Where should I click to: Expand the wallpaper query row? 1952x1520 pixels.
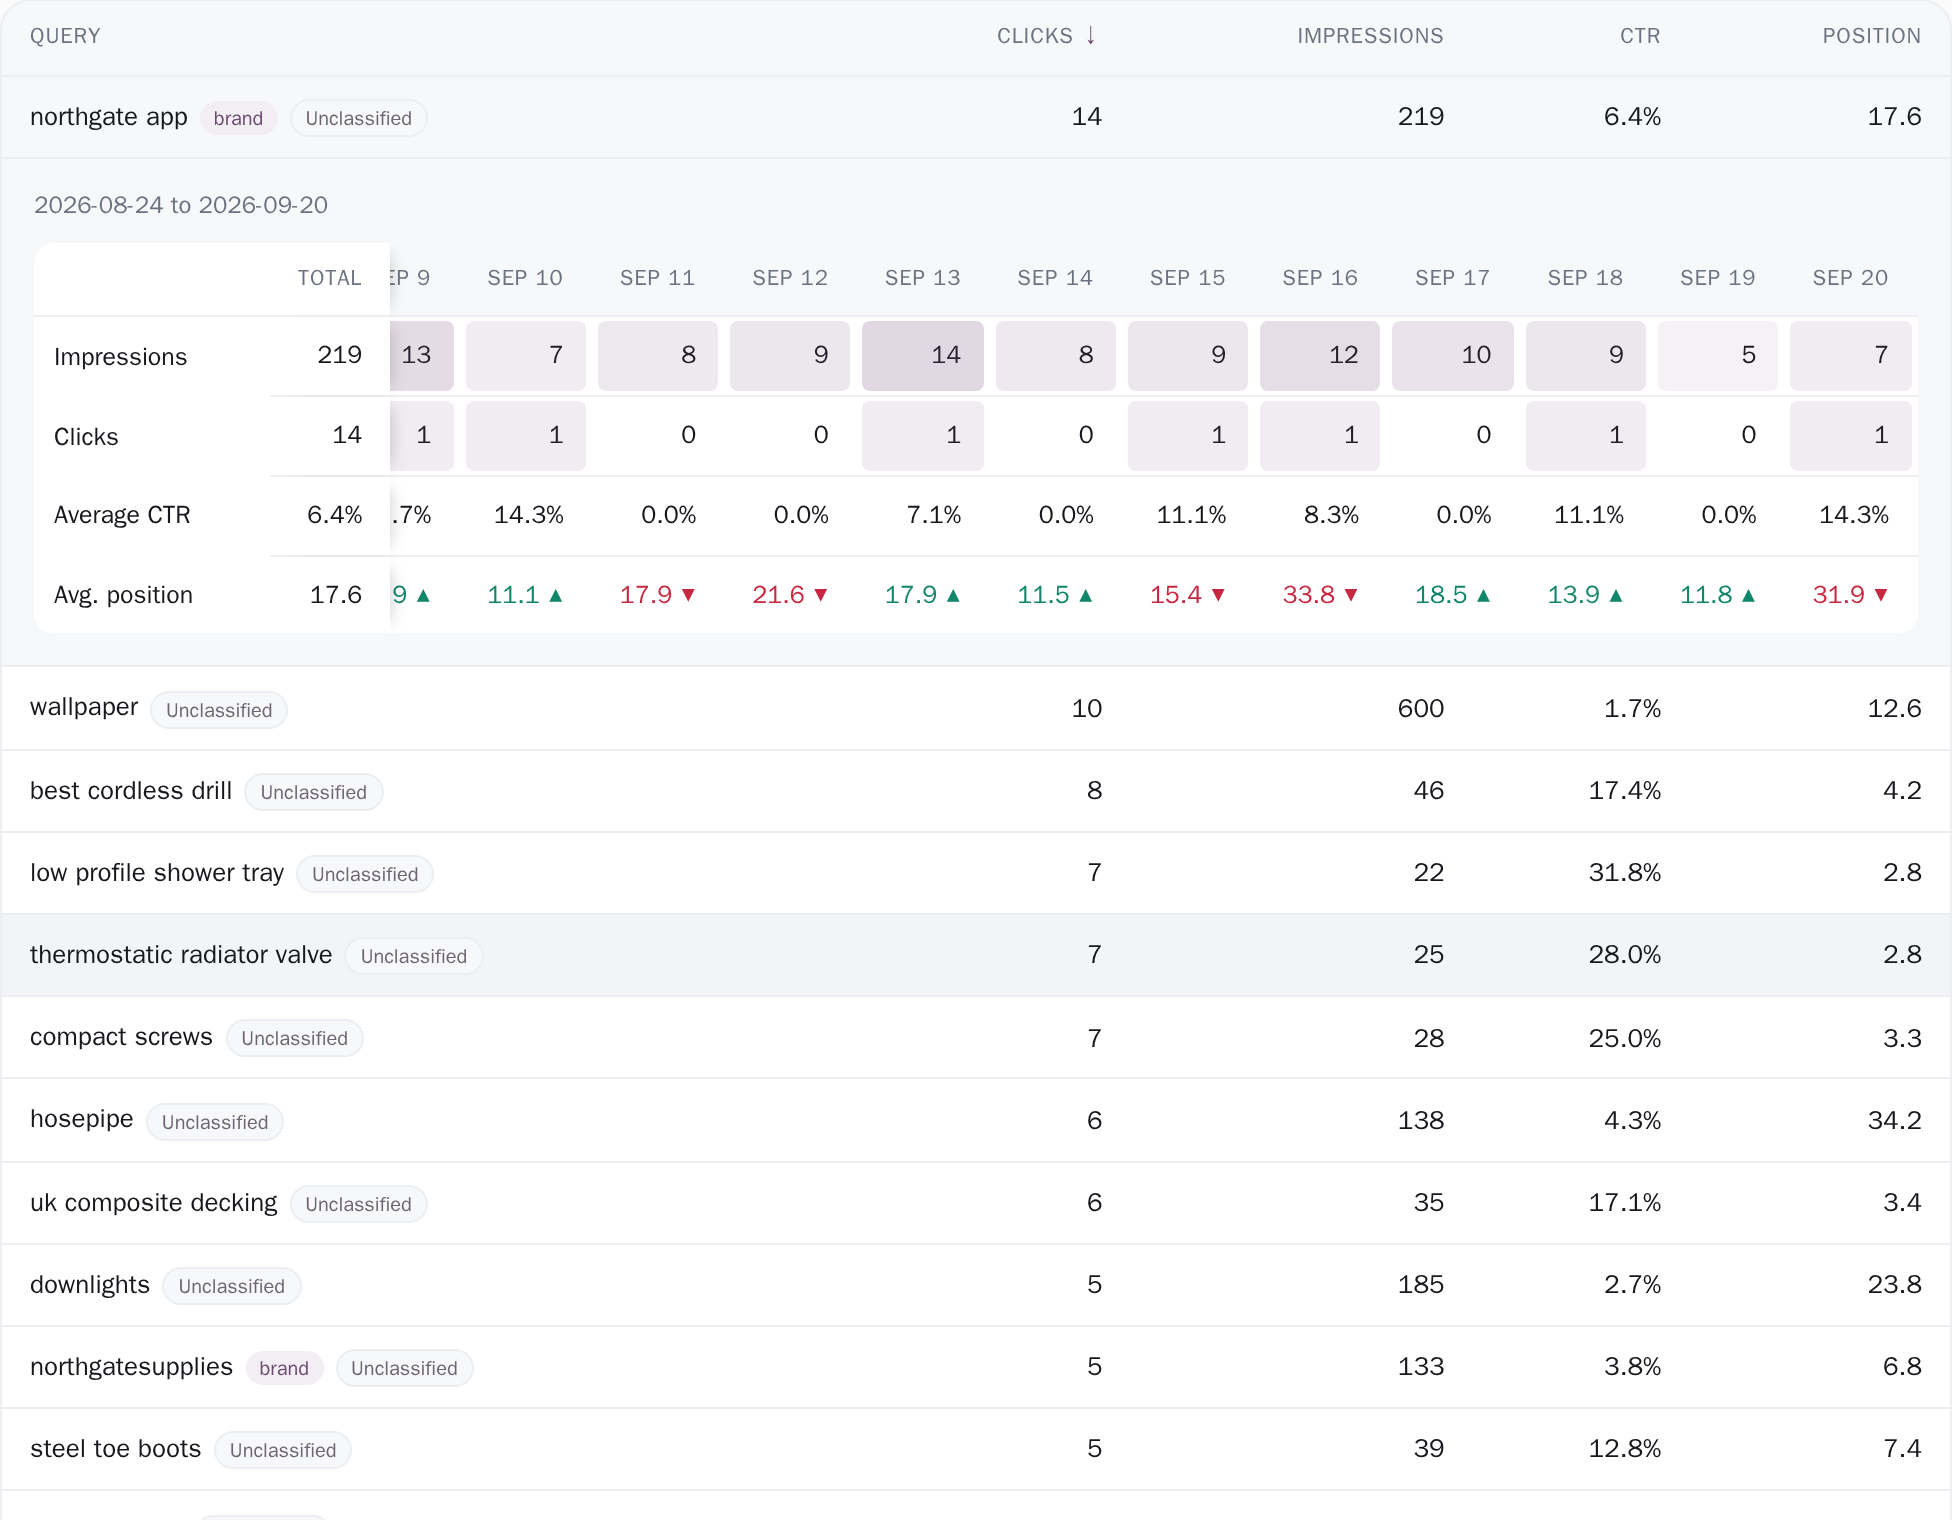976,708
